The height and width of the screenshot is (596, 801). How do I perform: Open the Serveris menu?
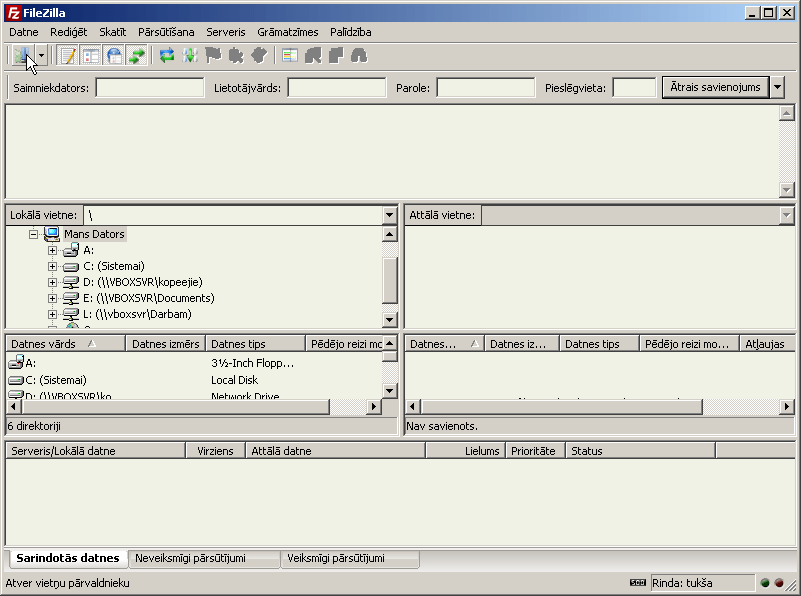[x=226, y=32]
